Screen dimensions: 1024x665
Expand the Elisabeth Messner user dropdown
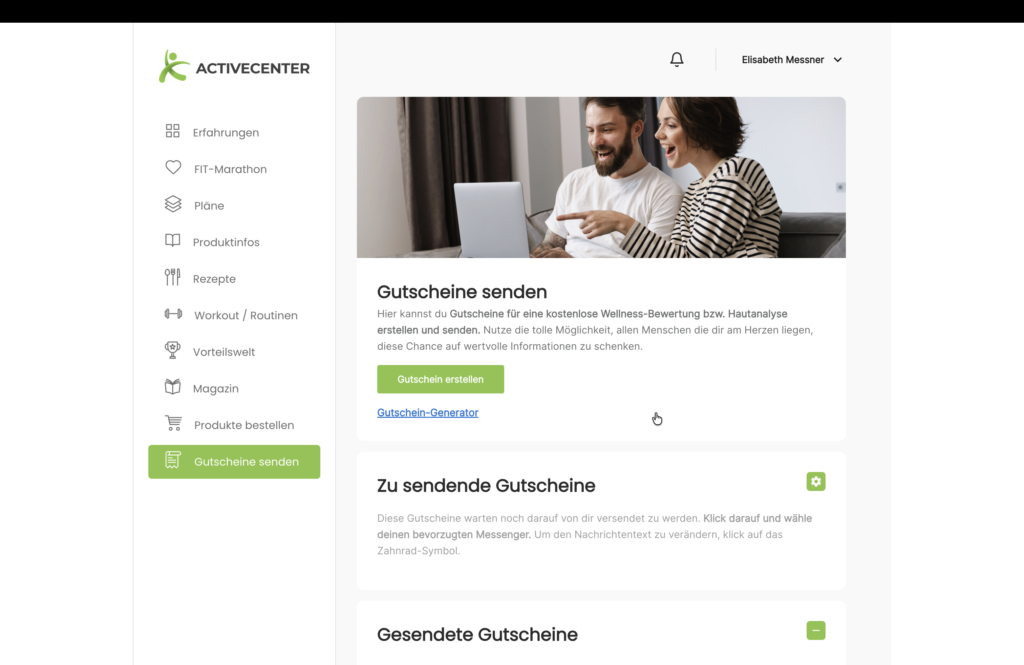[x=792, y=59]
